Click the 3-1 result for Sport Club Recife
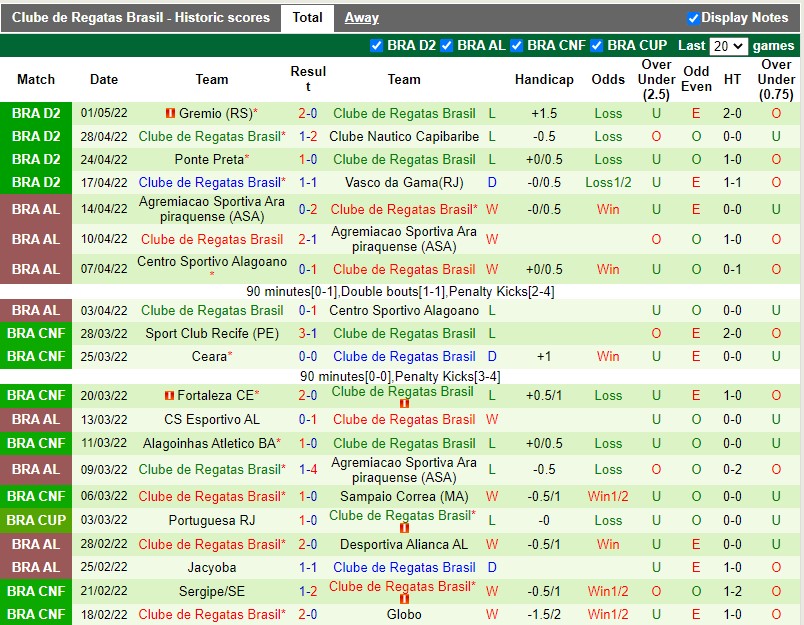Viewport: 804px width, 625px height. tap(308, 333)
